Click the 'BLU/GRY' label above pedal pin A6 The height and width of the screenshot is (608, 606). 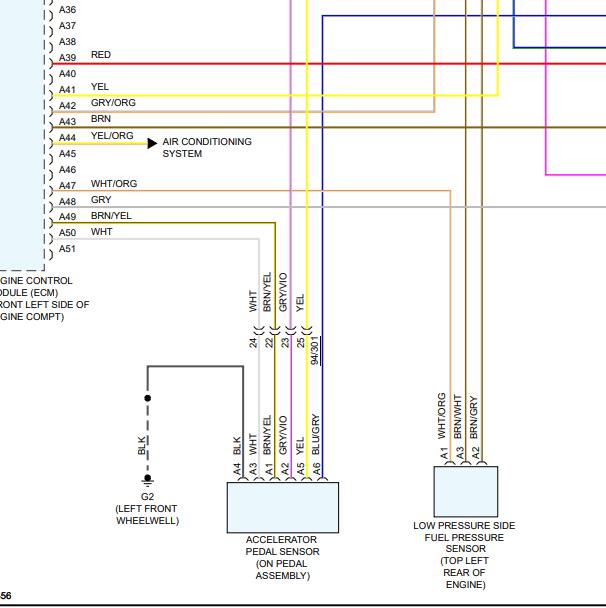316,435
